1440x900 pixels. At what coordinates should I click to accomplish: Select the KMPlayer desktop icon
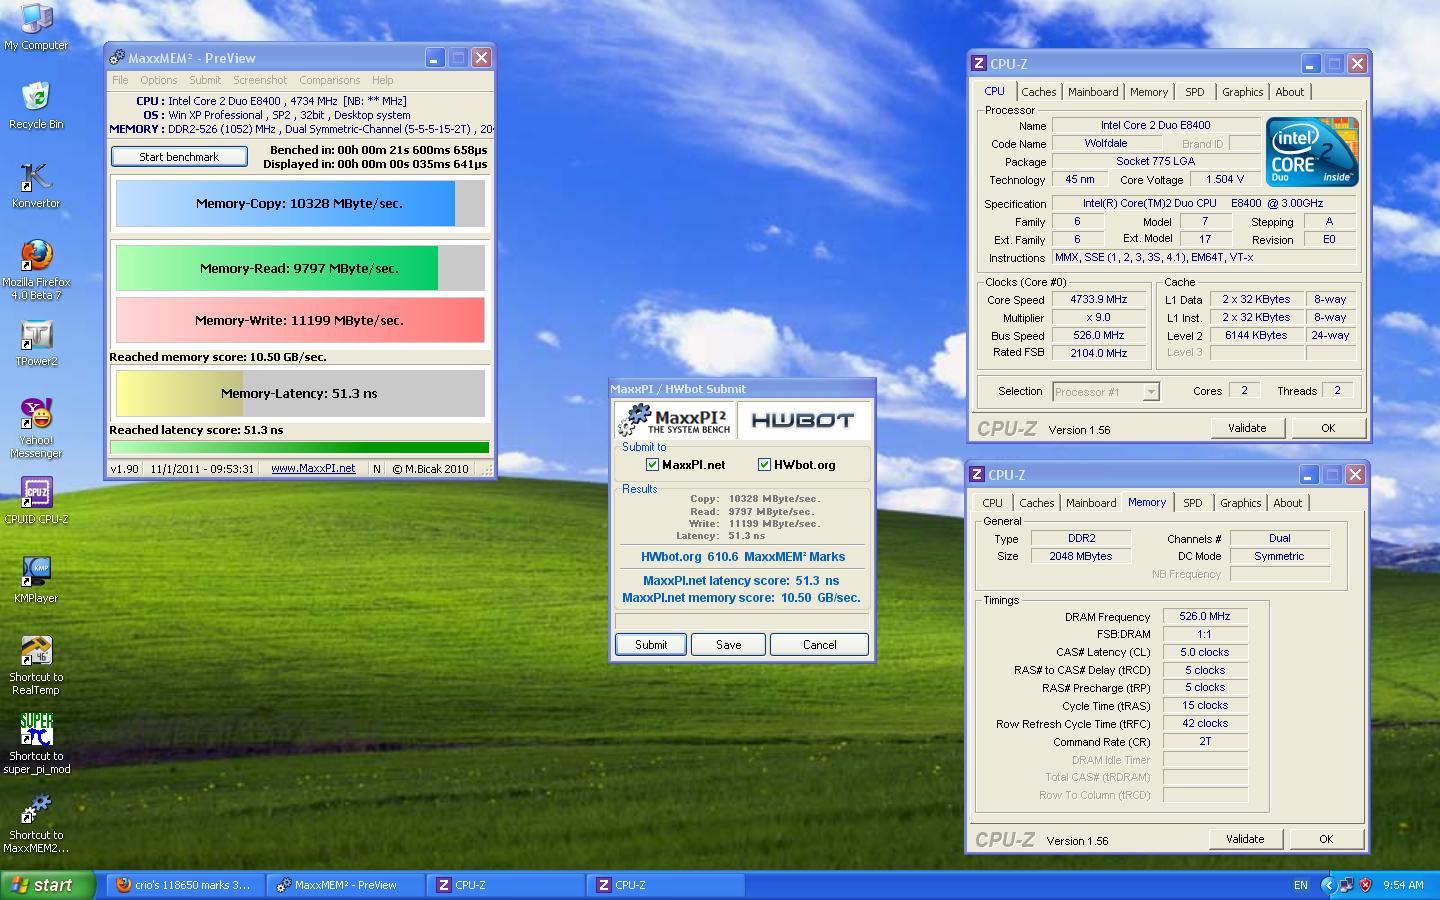[36, 580]
